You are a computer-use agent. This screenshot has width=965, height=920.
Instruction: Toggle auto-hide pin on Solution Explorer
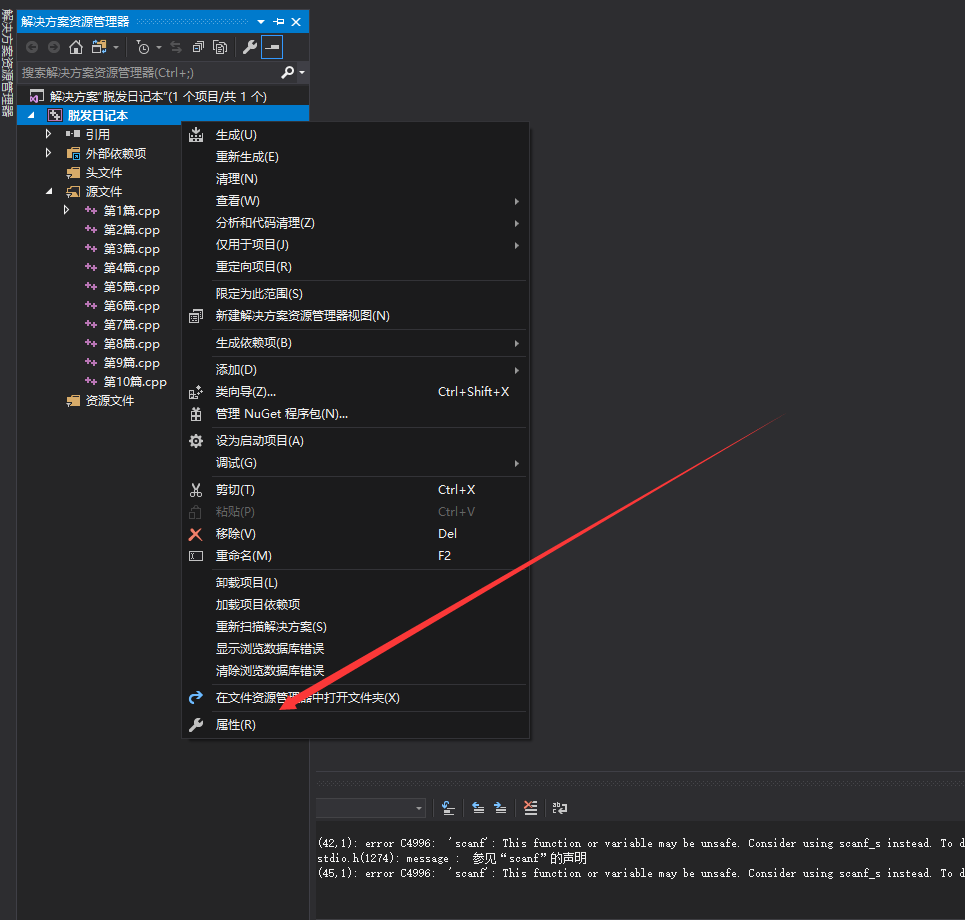pyautogui.click(x=279, y=22)
